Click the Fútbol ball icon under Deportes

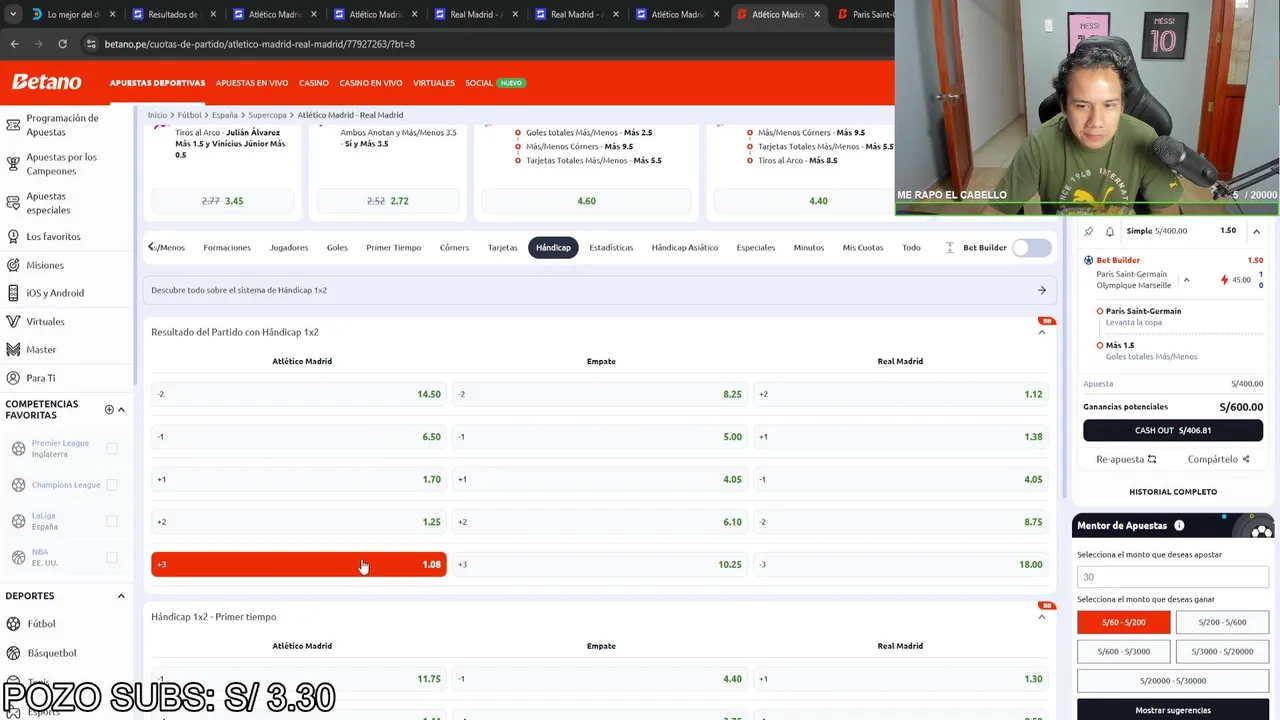click(x=13, y=624)
